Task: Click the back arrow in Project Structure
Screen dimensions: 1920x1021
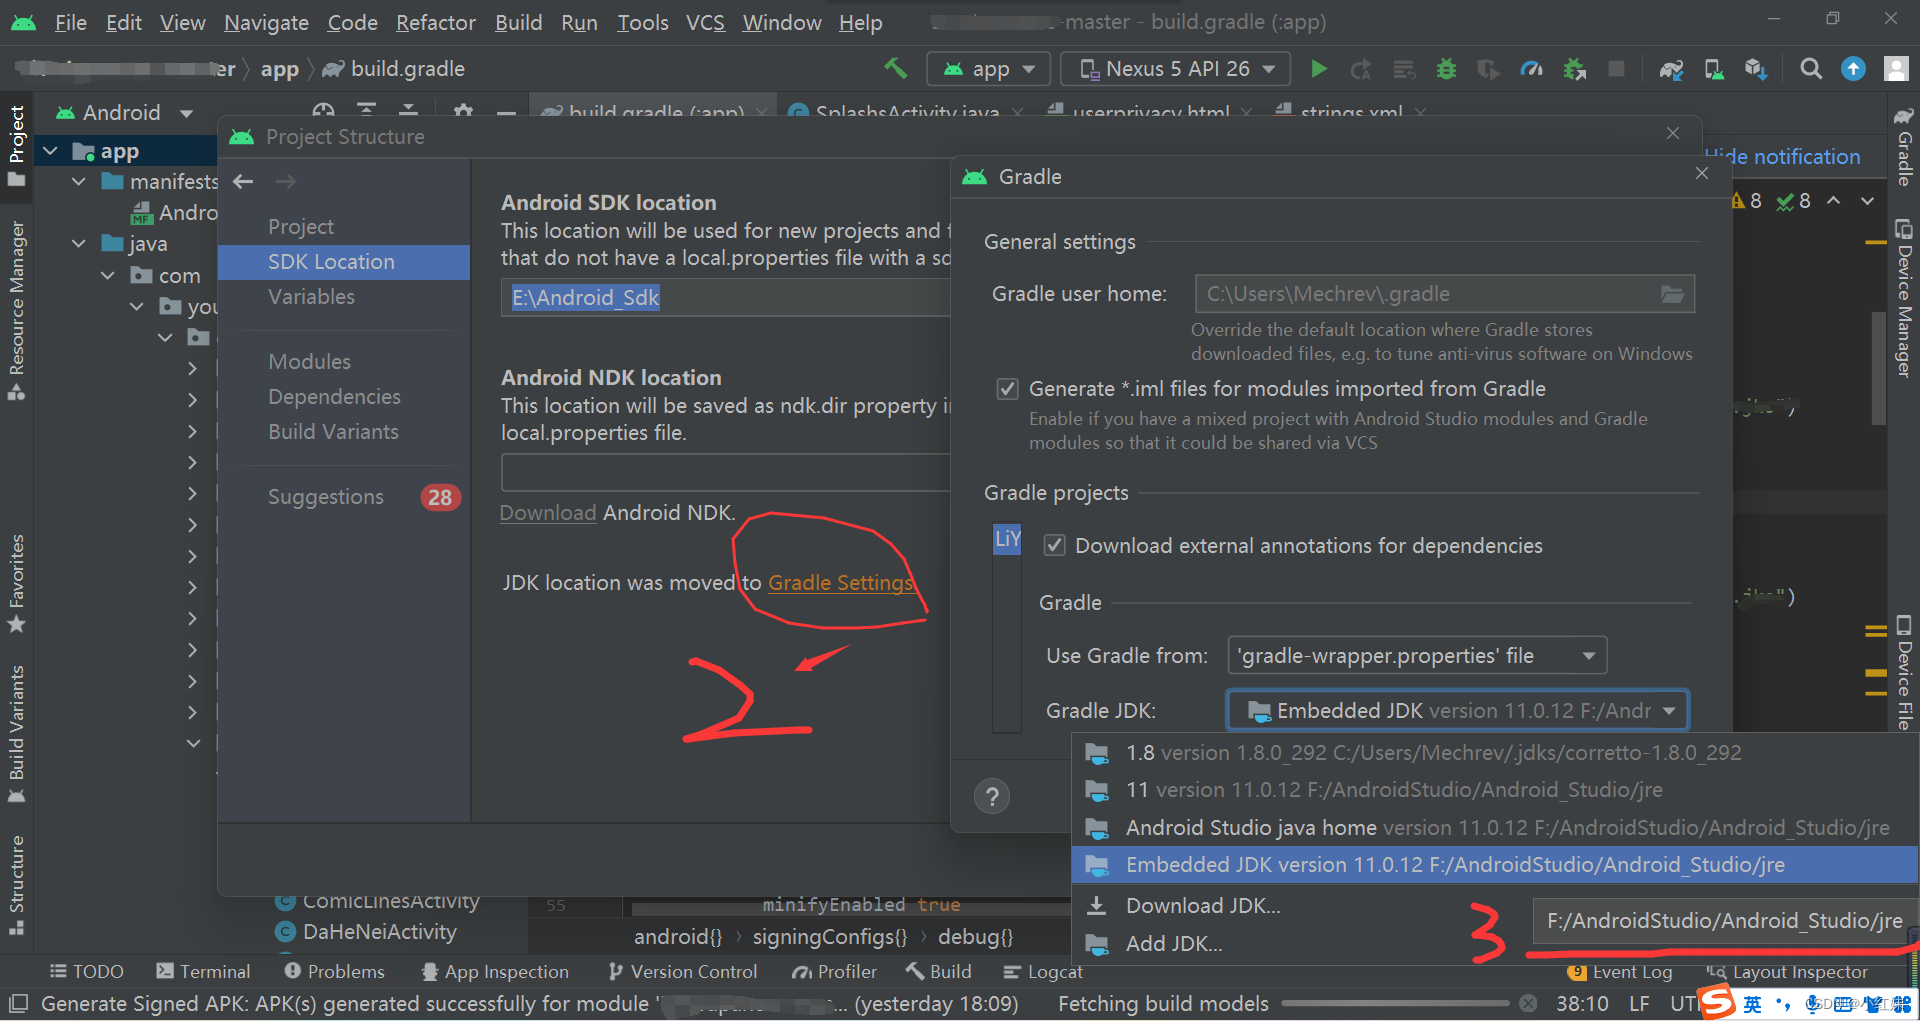Action: pos(243,181)
